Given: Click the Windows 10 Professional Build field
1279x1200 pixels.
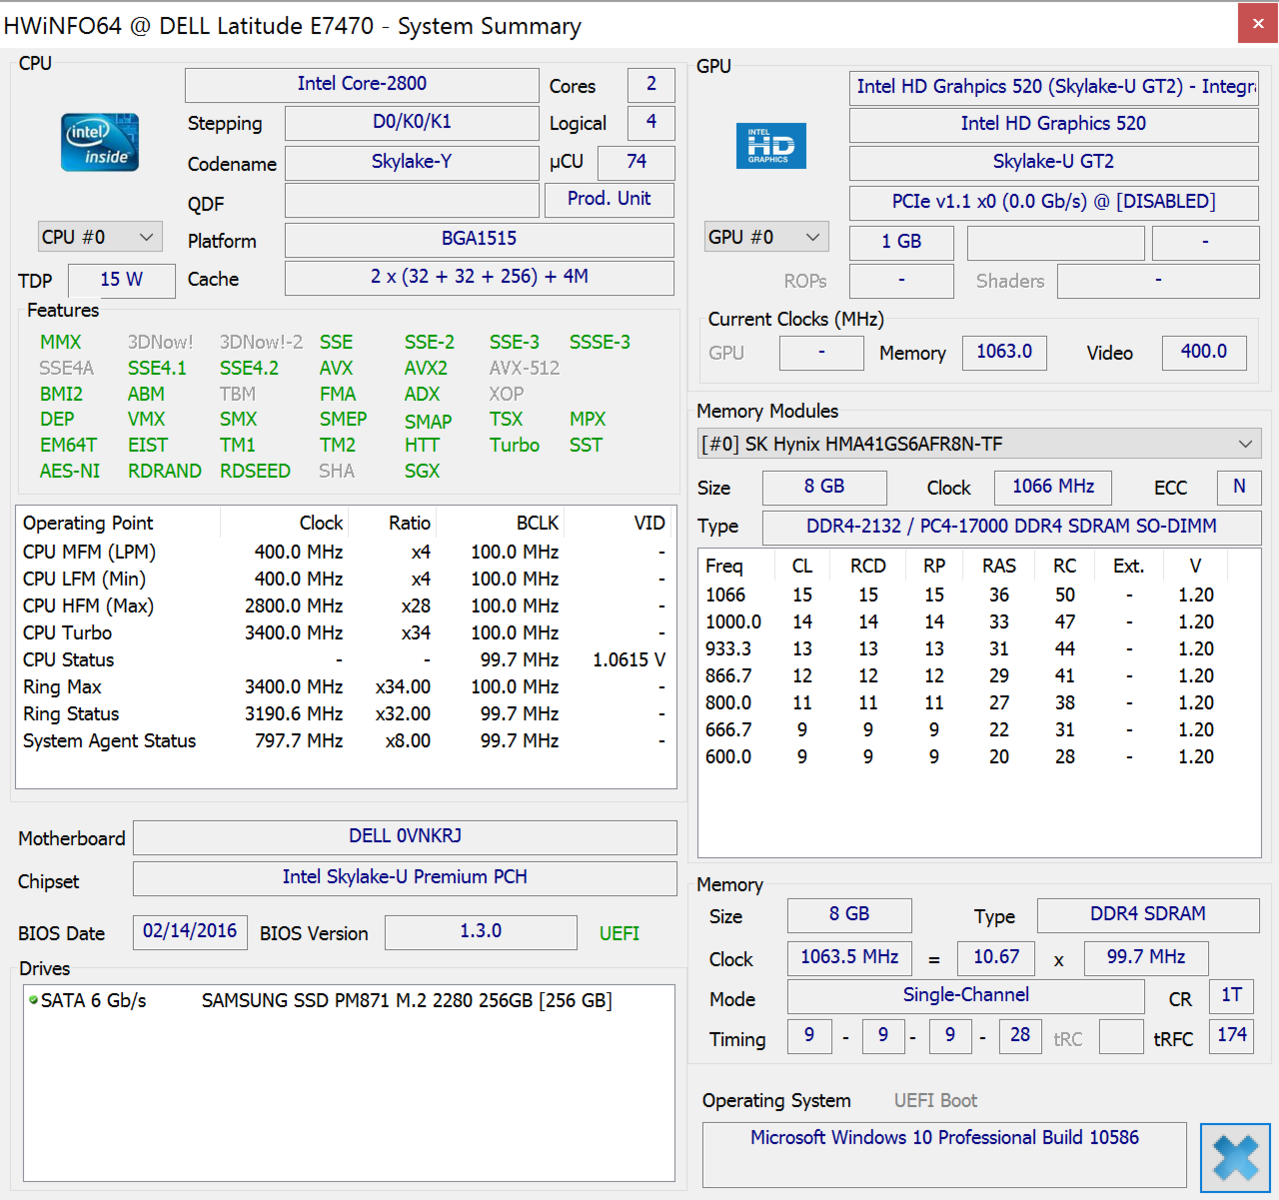Looking at the screenshot, I should pyautogui.click(x=944, y=1154).
